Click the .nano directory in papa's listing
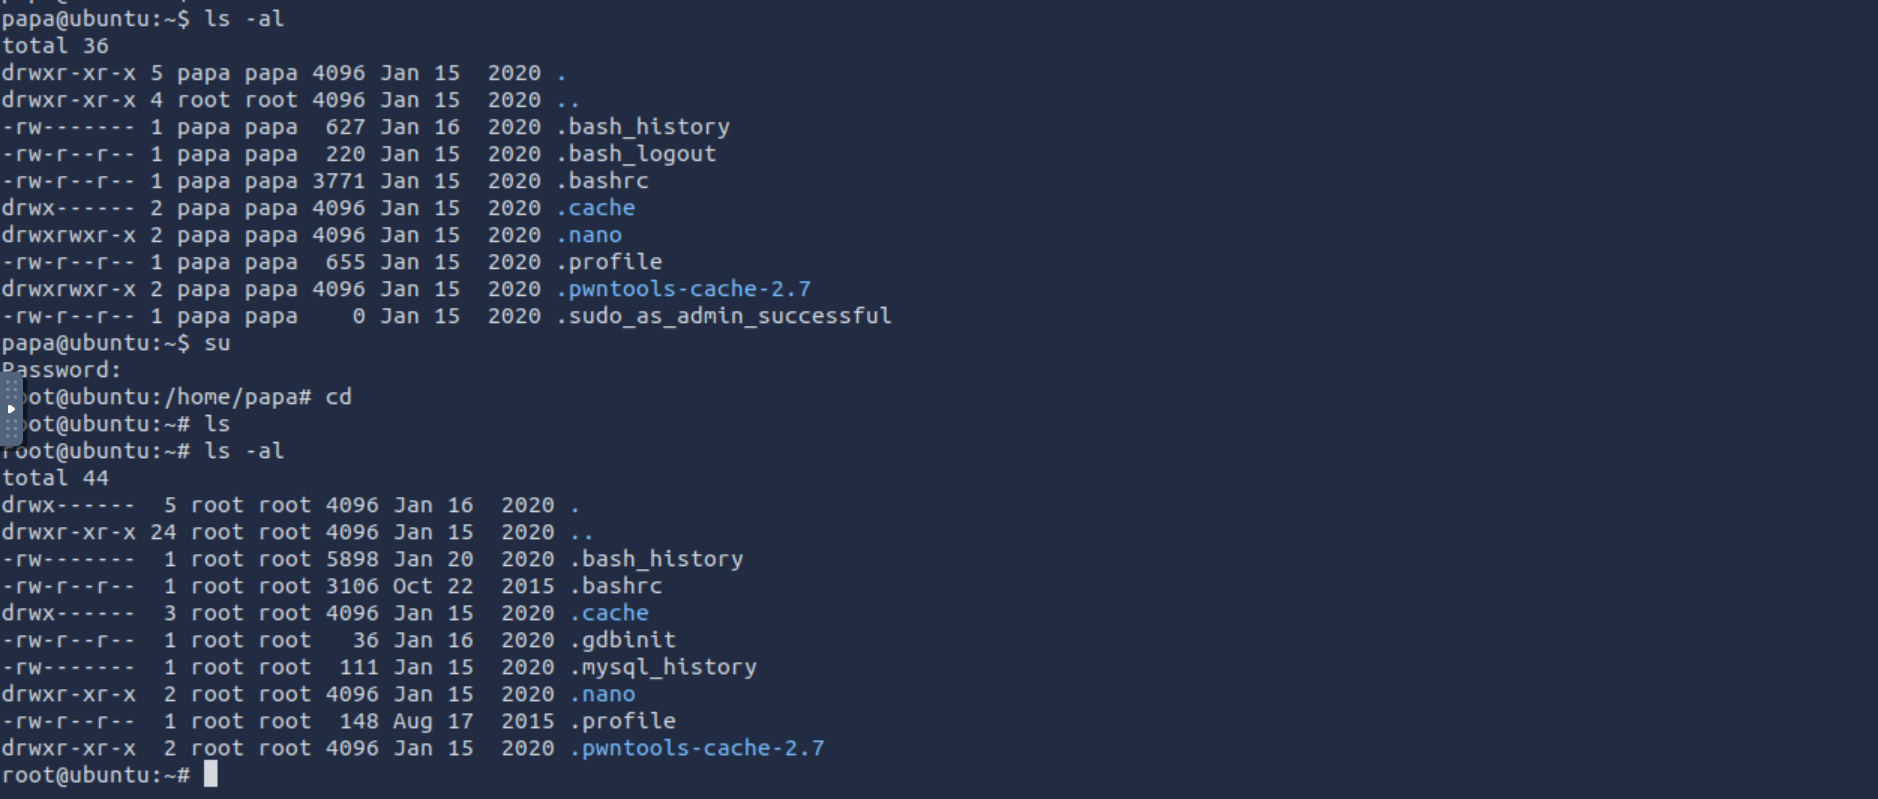The width and height of the screenshot is (1878, 799). pos(588,235)
